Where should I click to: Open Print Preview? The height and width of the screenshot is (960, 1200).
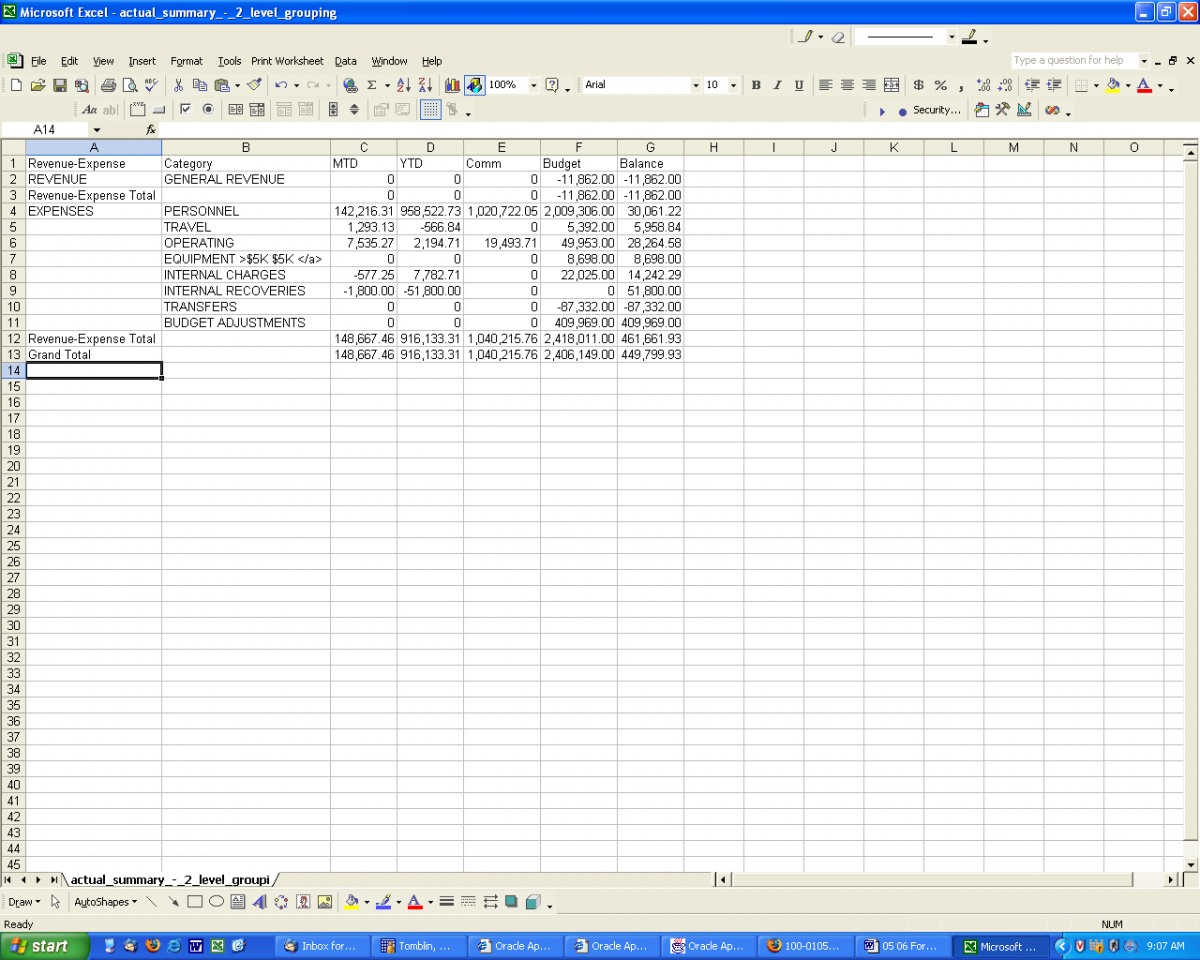pos(130,85)
